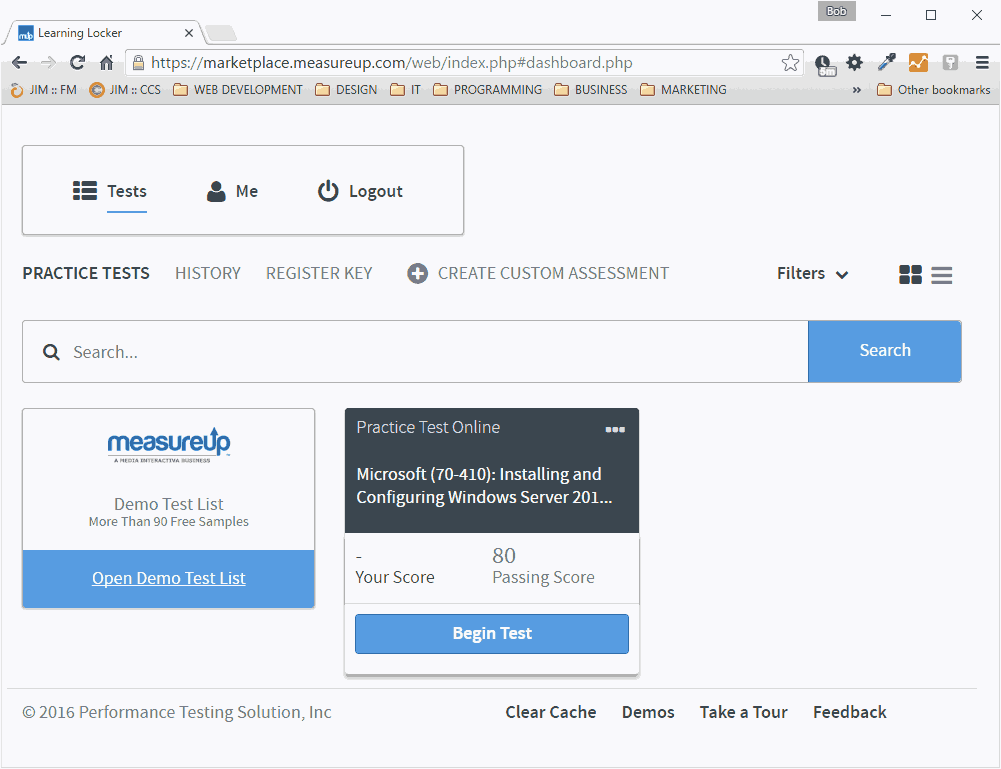Click the More Than 90 Free Samples text
The width and height of the screenshot is (1001, 769).
(169, 522)
